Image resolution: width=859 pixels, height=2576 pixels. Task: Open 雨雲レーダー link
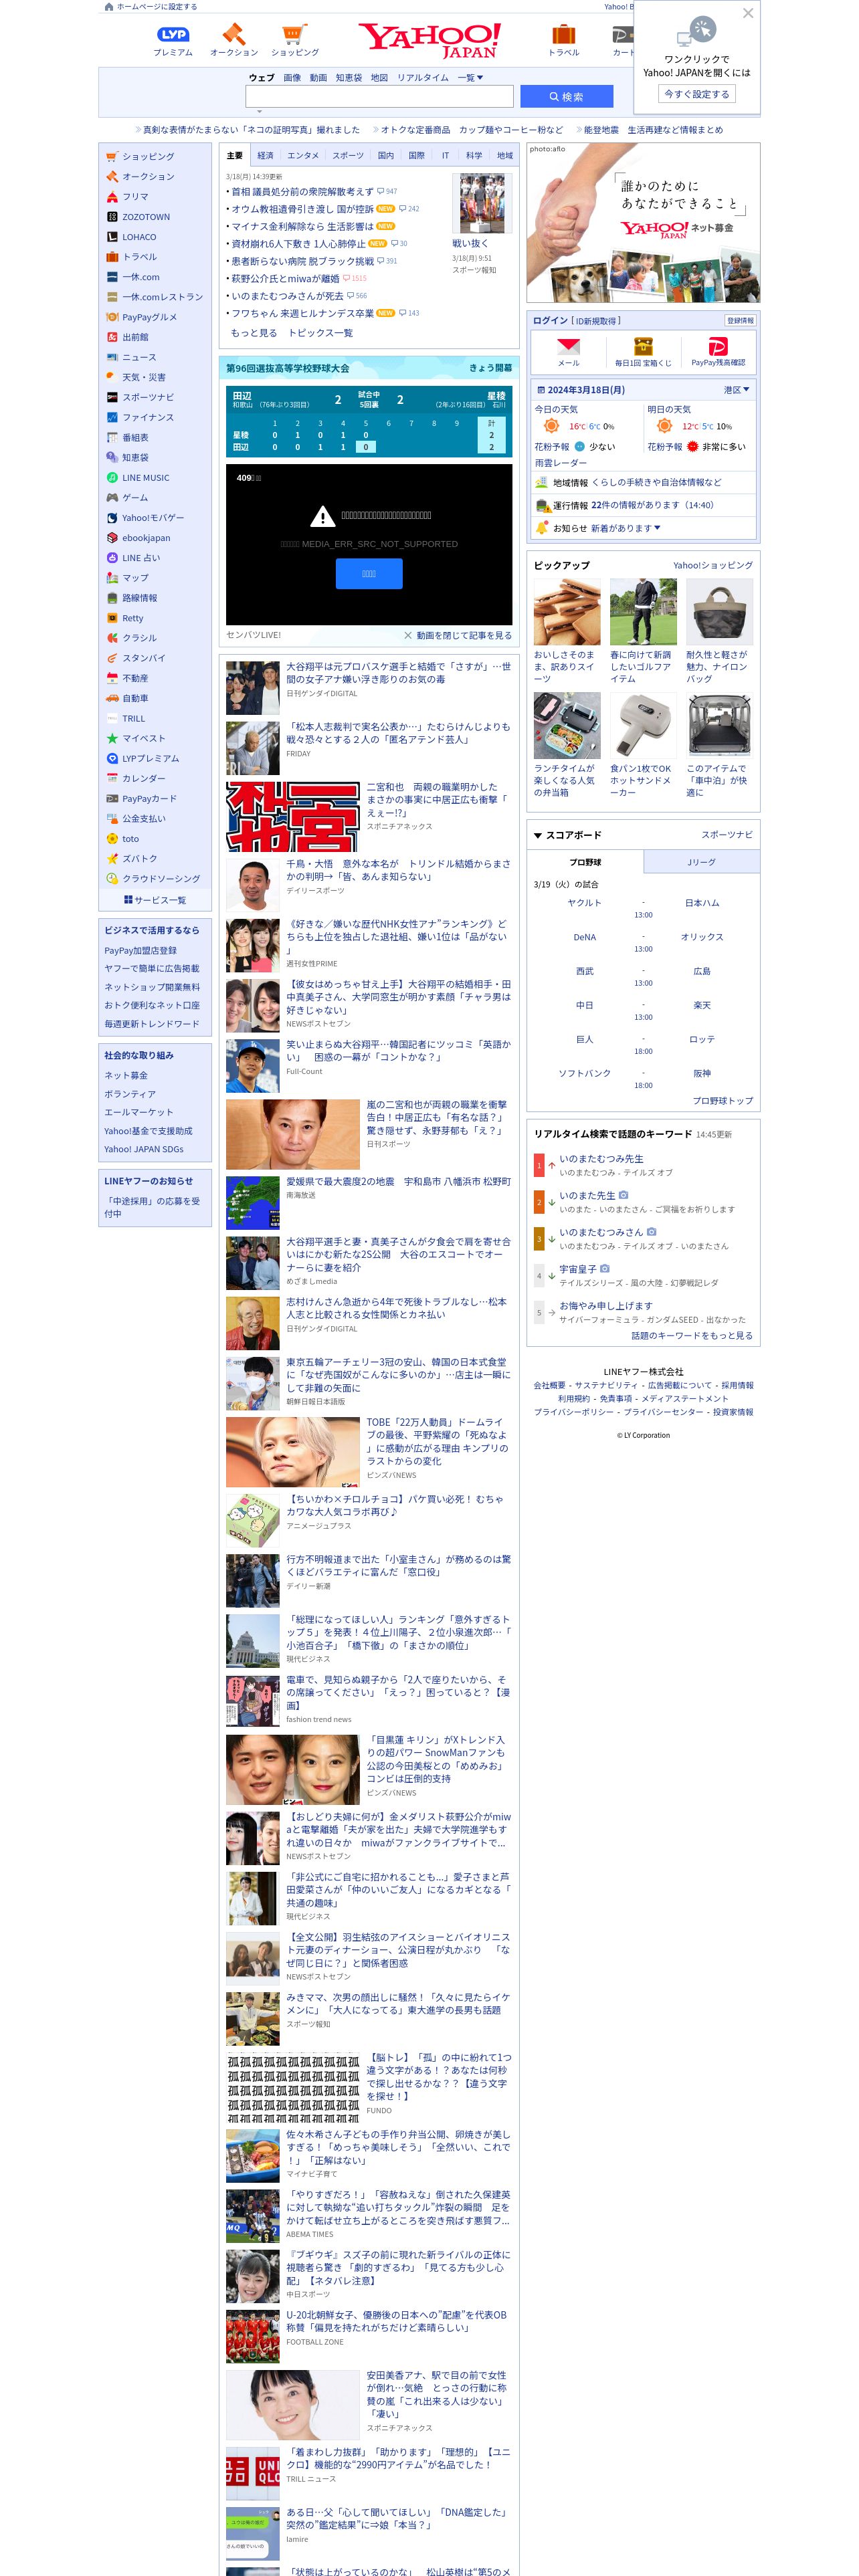(561, 463)
